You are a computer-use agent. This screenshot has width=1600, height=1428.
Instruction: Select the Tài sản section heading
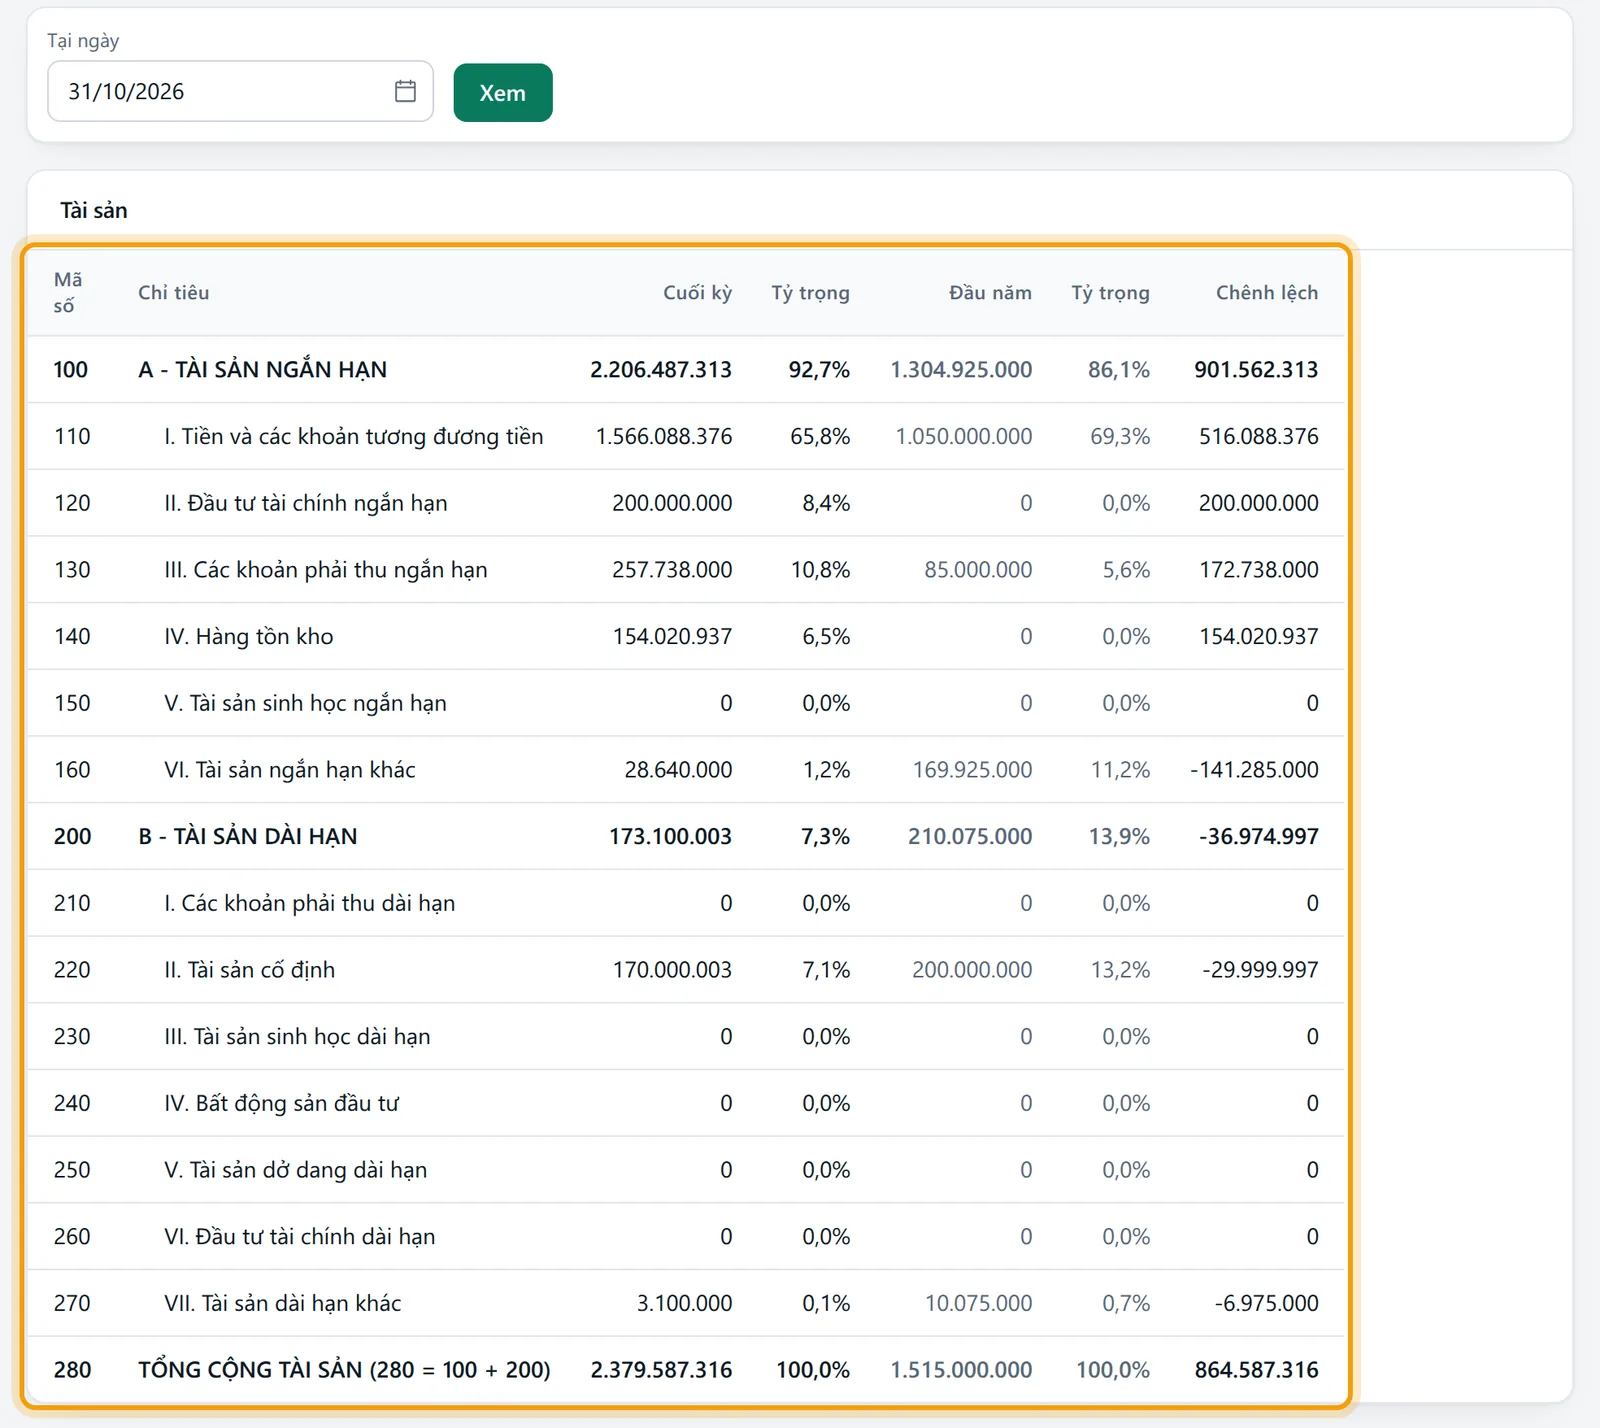[x=94, y=210]
